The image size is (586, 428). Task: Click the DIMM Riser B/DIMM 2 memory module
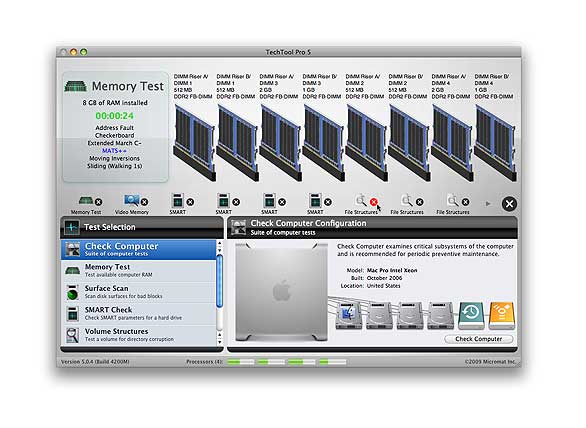pos(409,143)
